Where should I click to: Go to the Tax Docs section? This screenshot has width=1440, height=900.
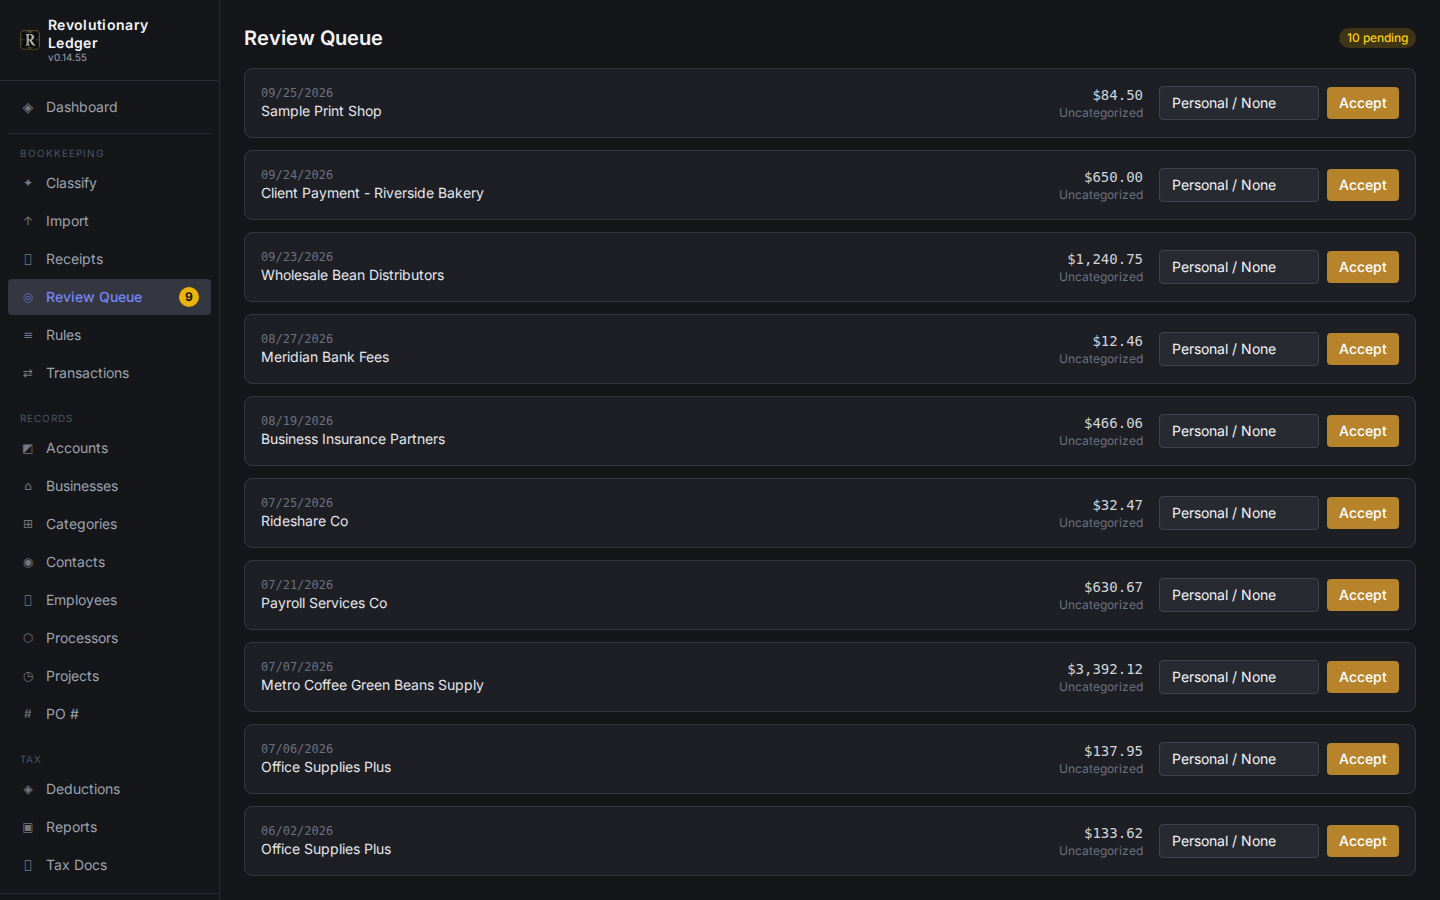[109, 865]
